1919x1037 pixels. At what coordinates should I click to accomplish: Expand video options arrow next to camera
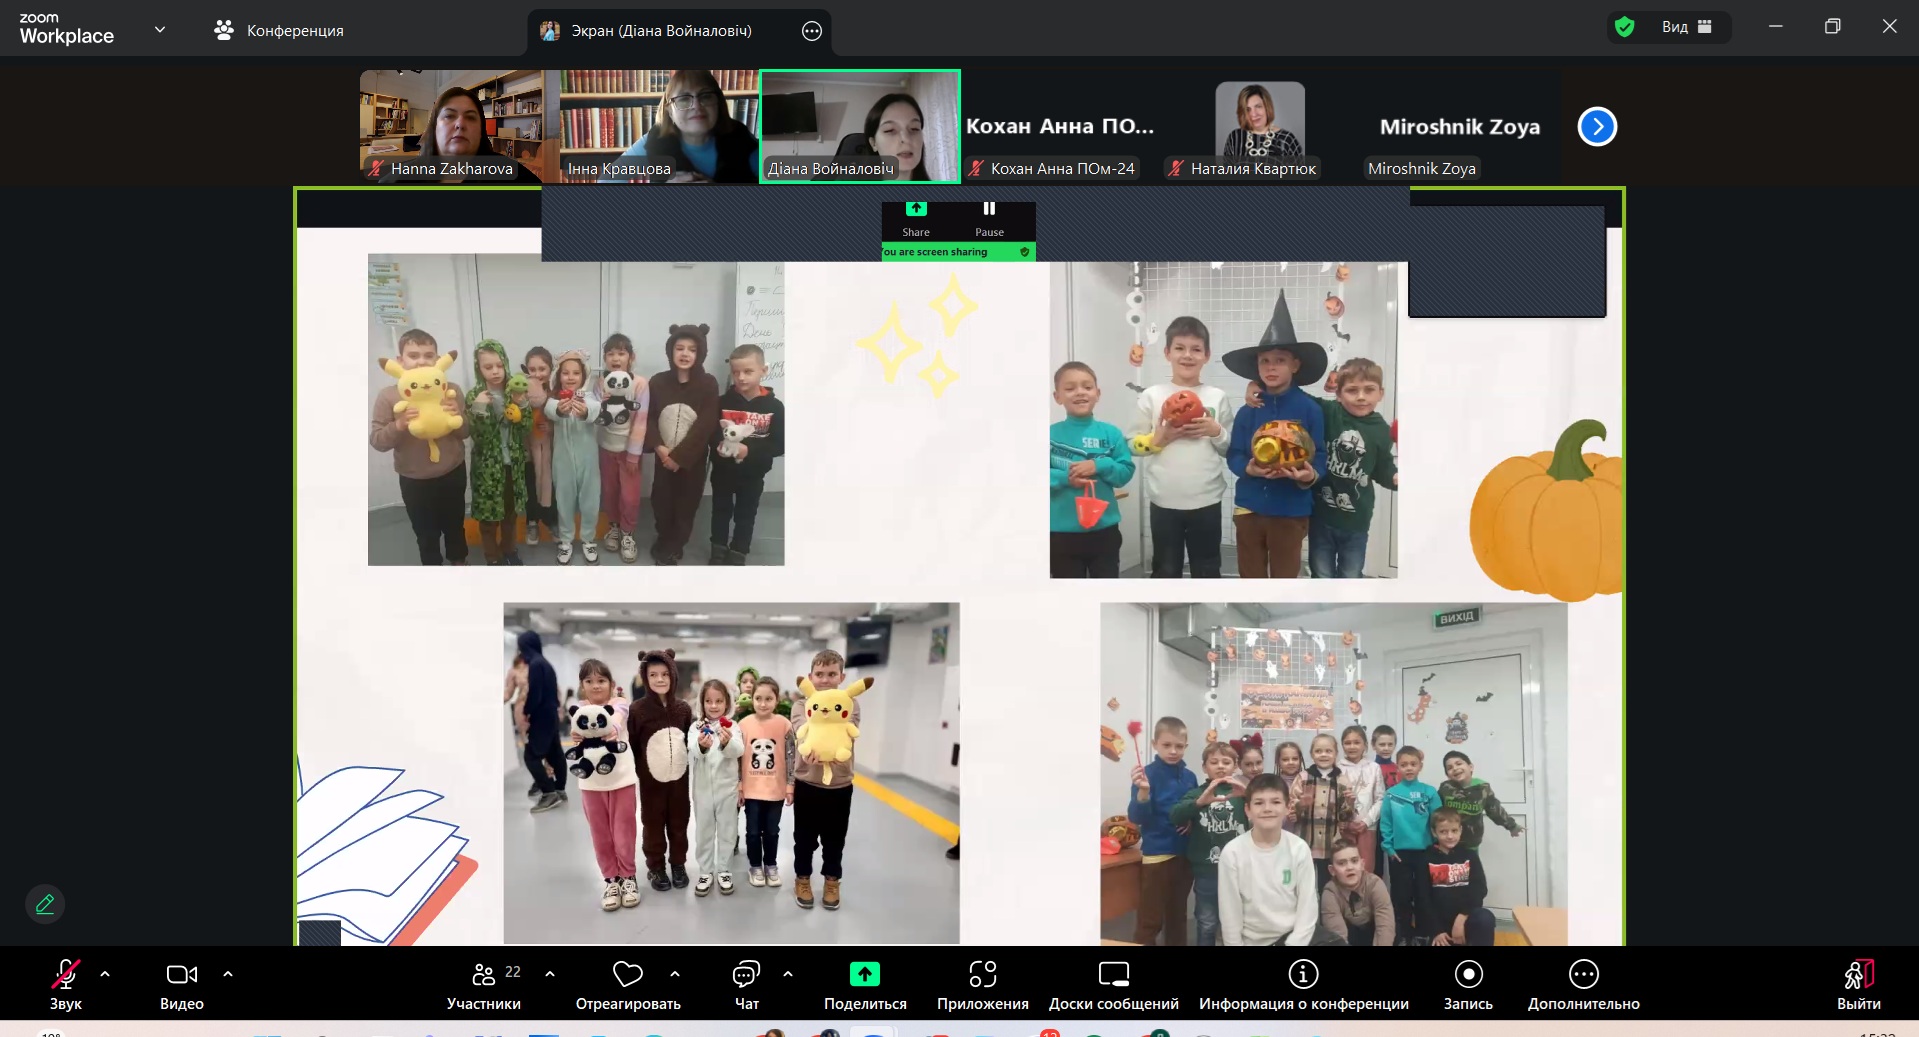click(228, 974)
